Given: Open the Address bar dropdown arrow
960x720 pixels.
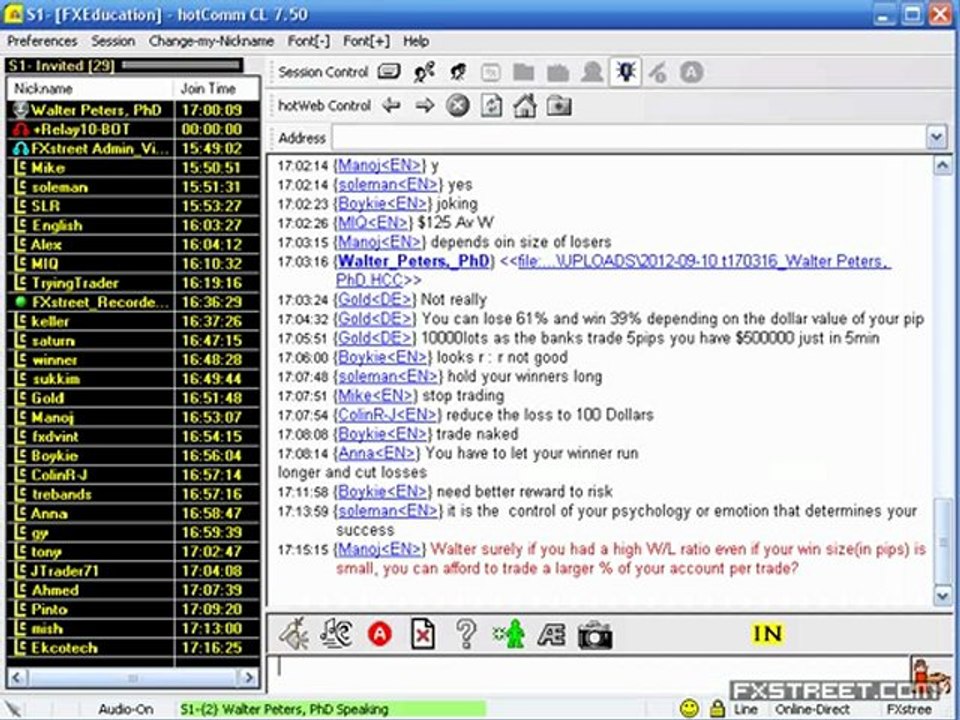Looking at the screenshot, I should (x=937, y=137).
